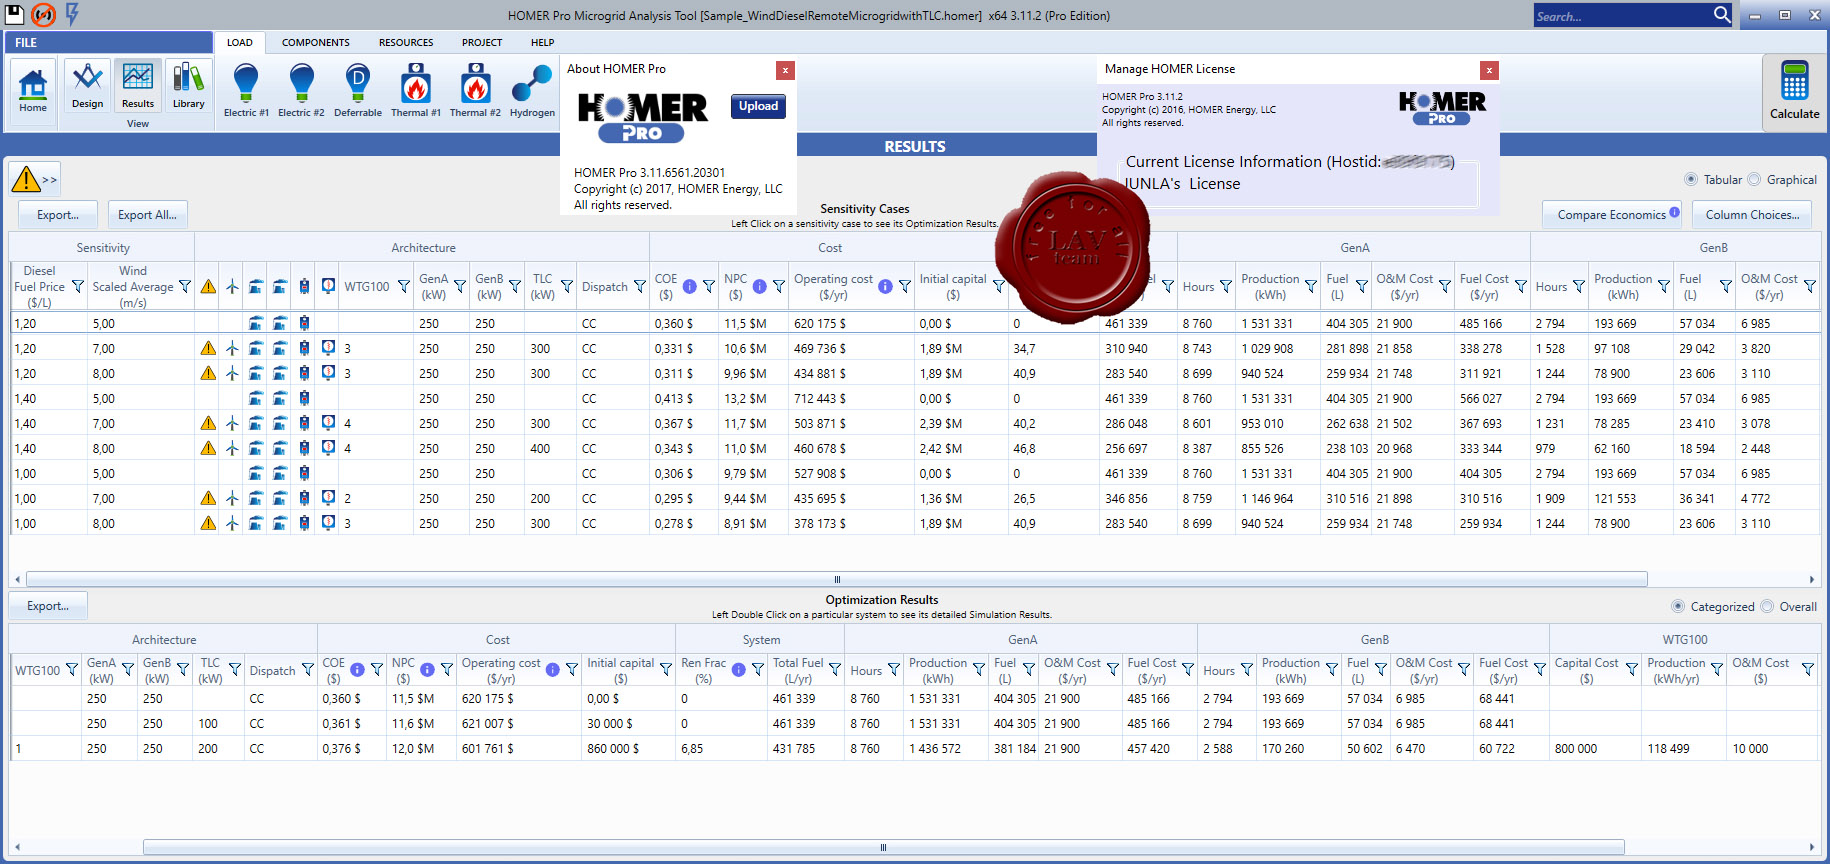Click wind turbine icon in 1,00 / 8,00 row

tap(232, 523)
